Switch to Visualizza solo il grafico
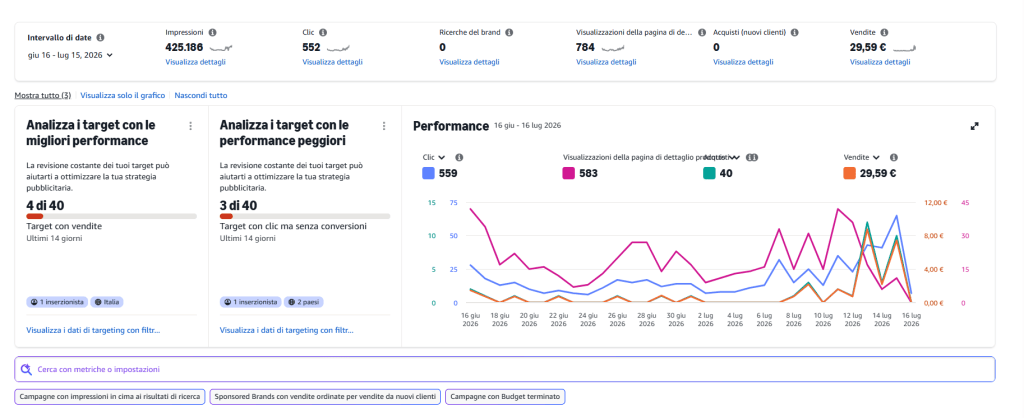Image resolution: width=1024 pixels, height=418 pixels. (x=123, y=95)
